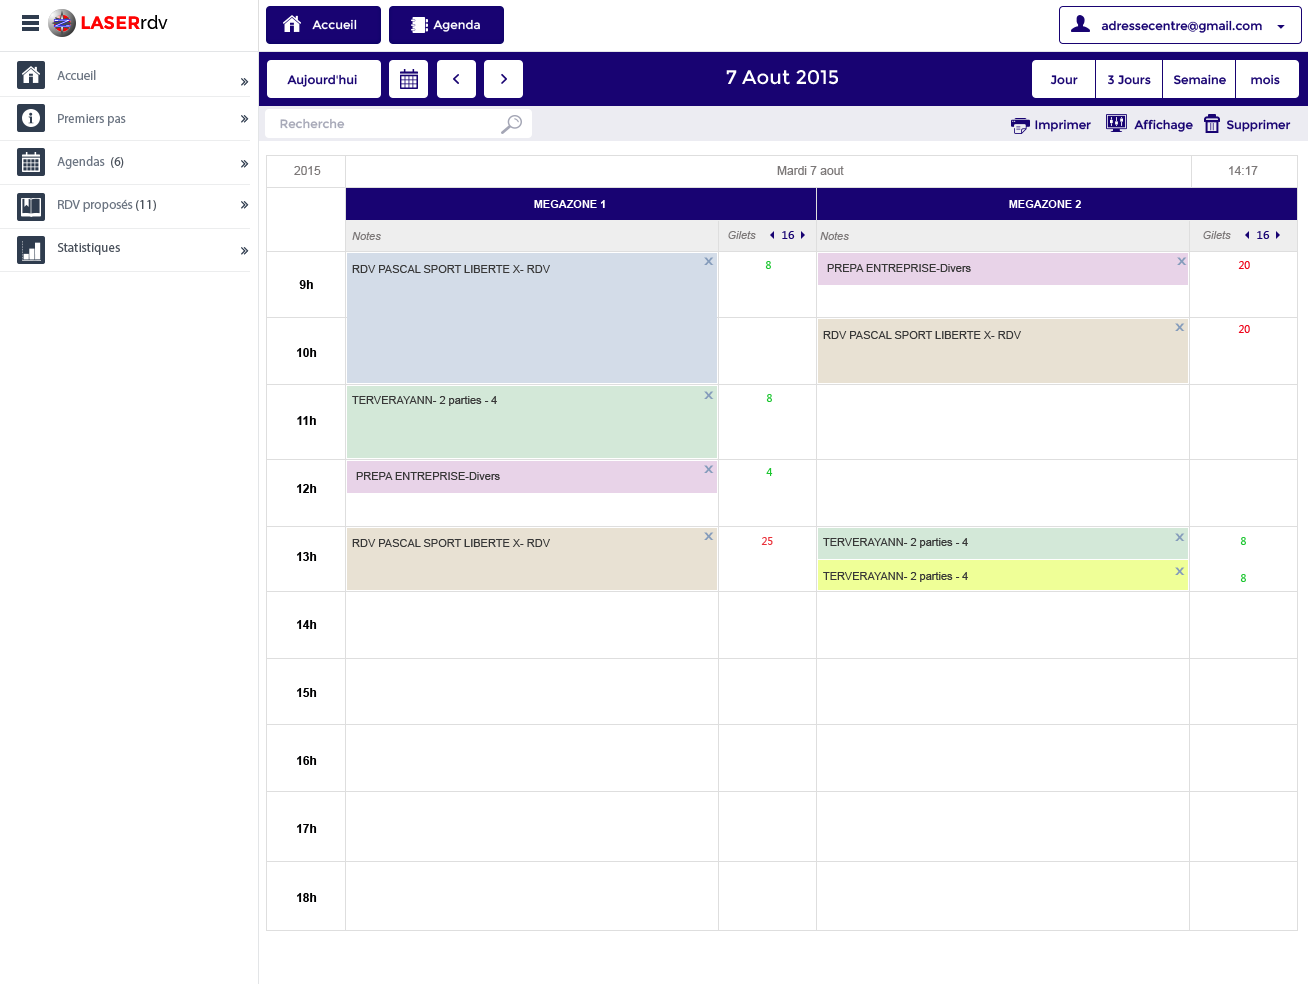
Task: Increase Megazone 1 Gilets count arrow
Action: (803, 236)
